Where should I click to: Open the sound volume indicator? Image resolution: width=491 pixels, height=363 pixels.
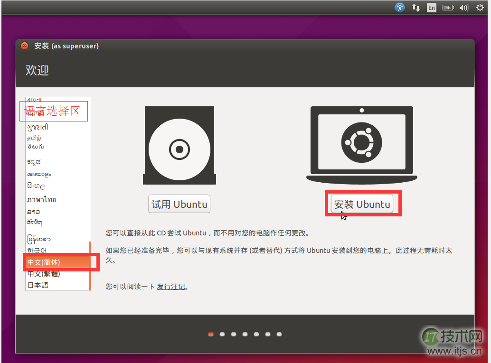click(x=464, y=7)
